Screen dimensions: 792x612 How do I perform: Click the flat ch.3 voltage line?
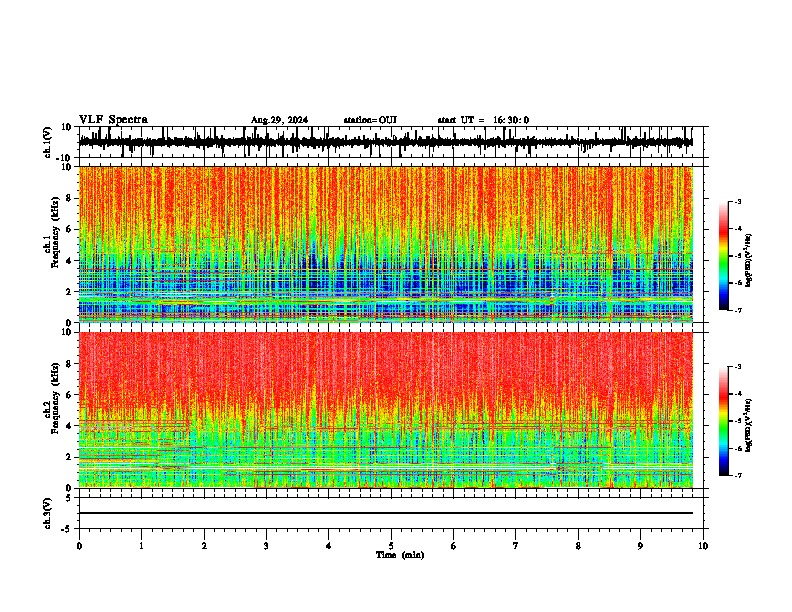385,513
